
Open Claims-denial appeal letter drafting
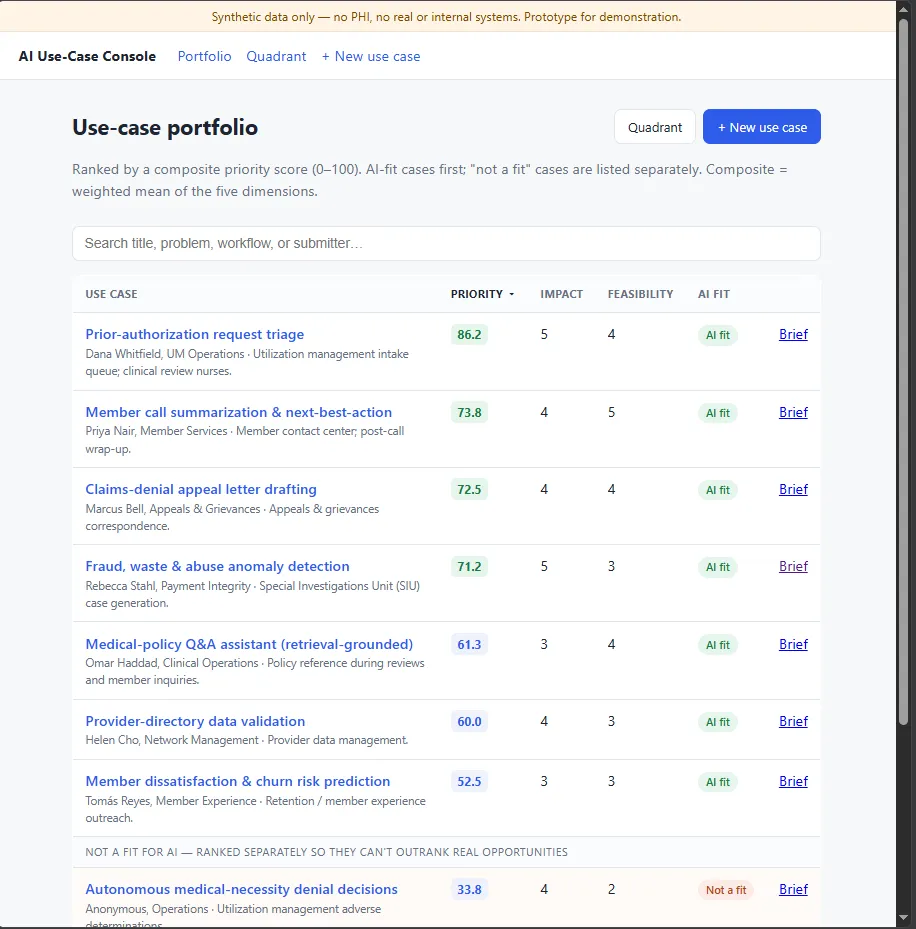tap(201, 489)
